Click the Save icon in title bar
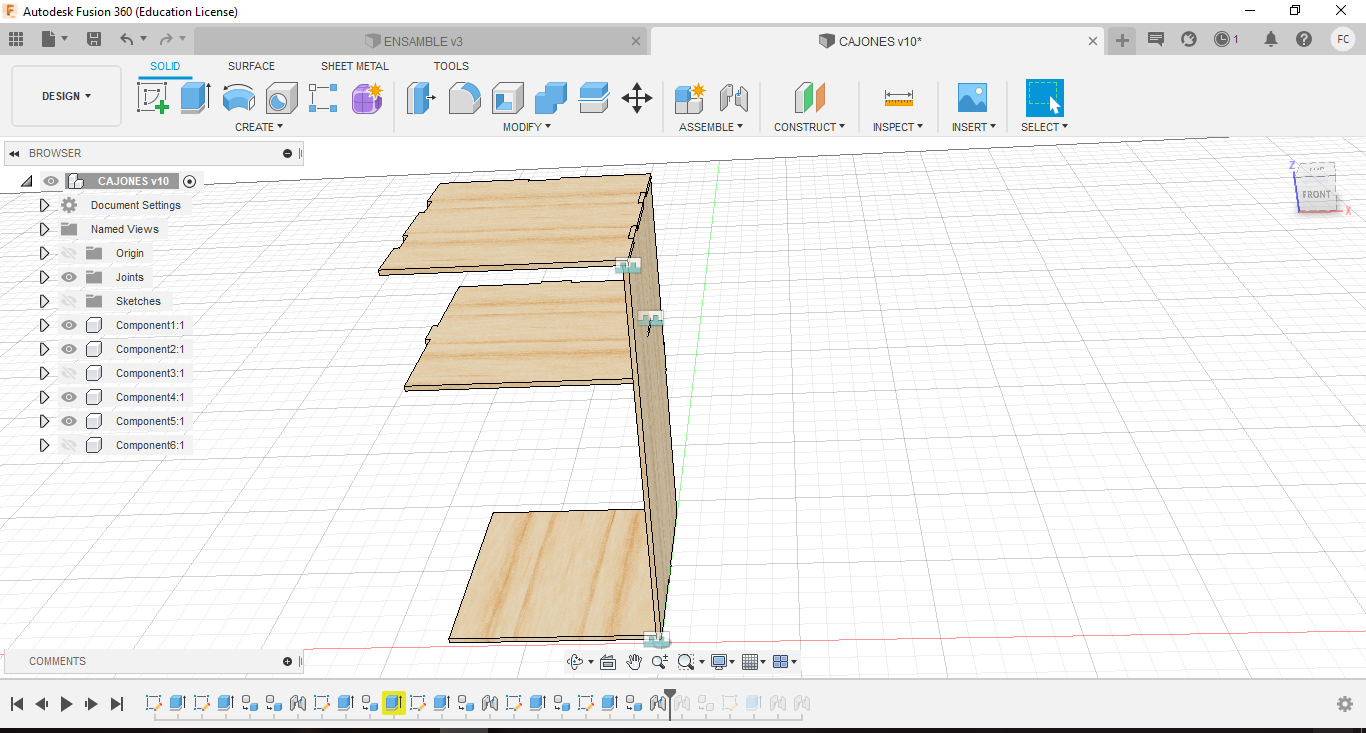 [94, 39]
